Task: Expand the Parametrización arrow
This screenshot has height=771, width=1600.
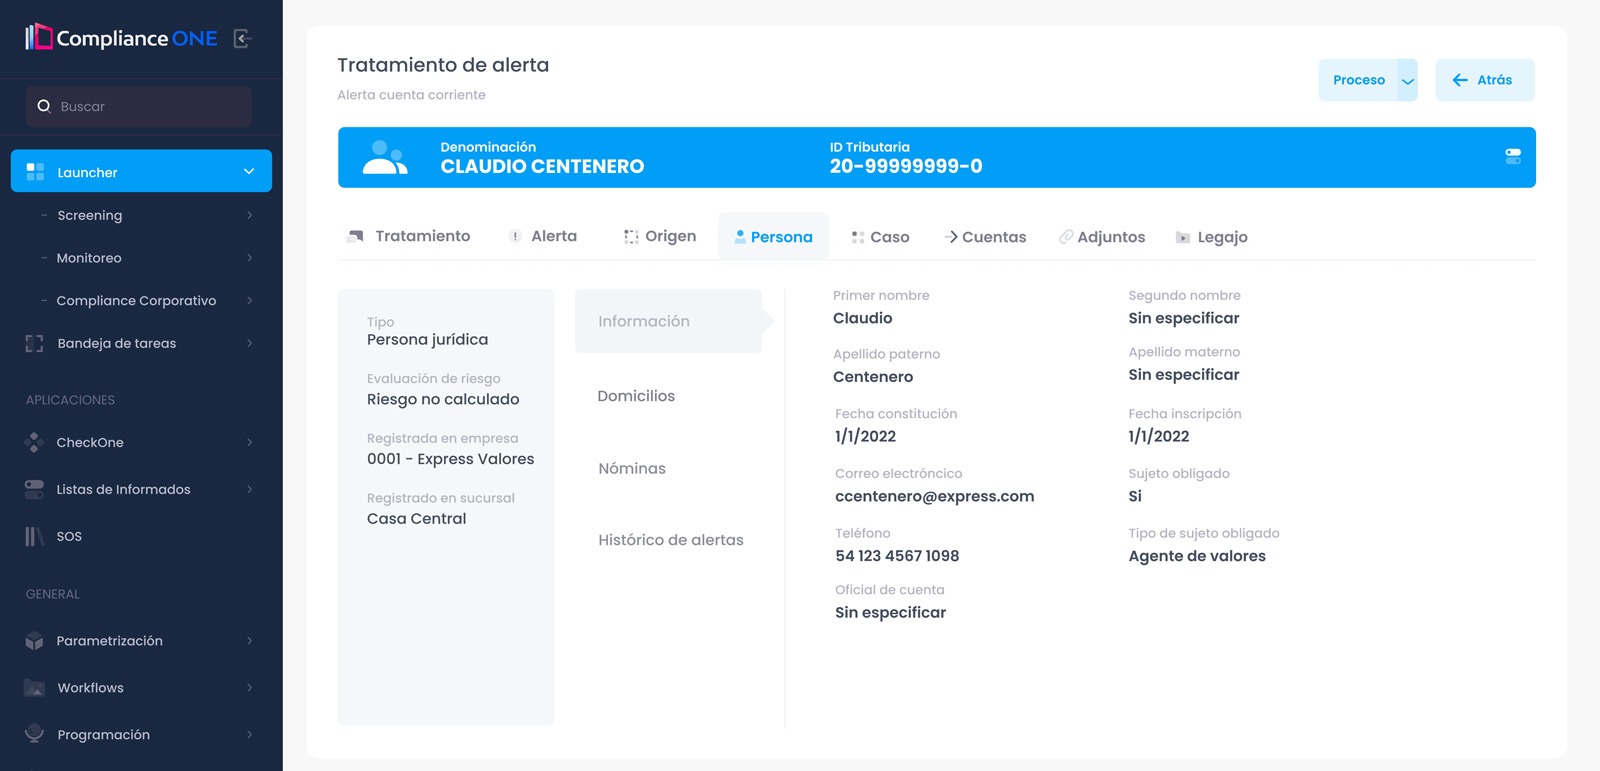Action: point(249,641)
